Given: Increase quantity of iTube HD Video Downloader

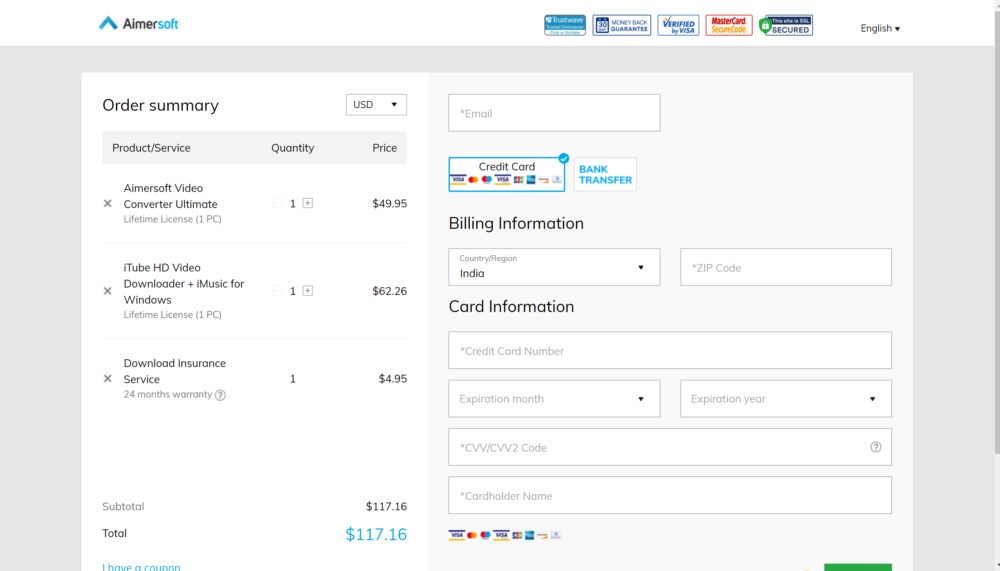Looking at the screenshot, I should pos(308,291).
